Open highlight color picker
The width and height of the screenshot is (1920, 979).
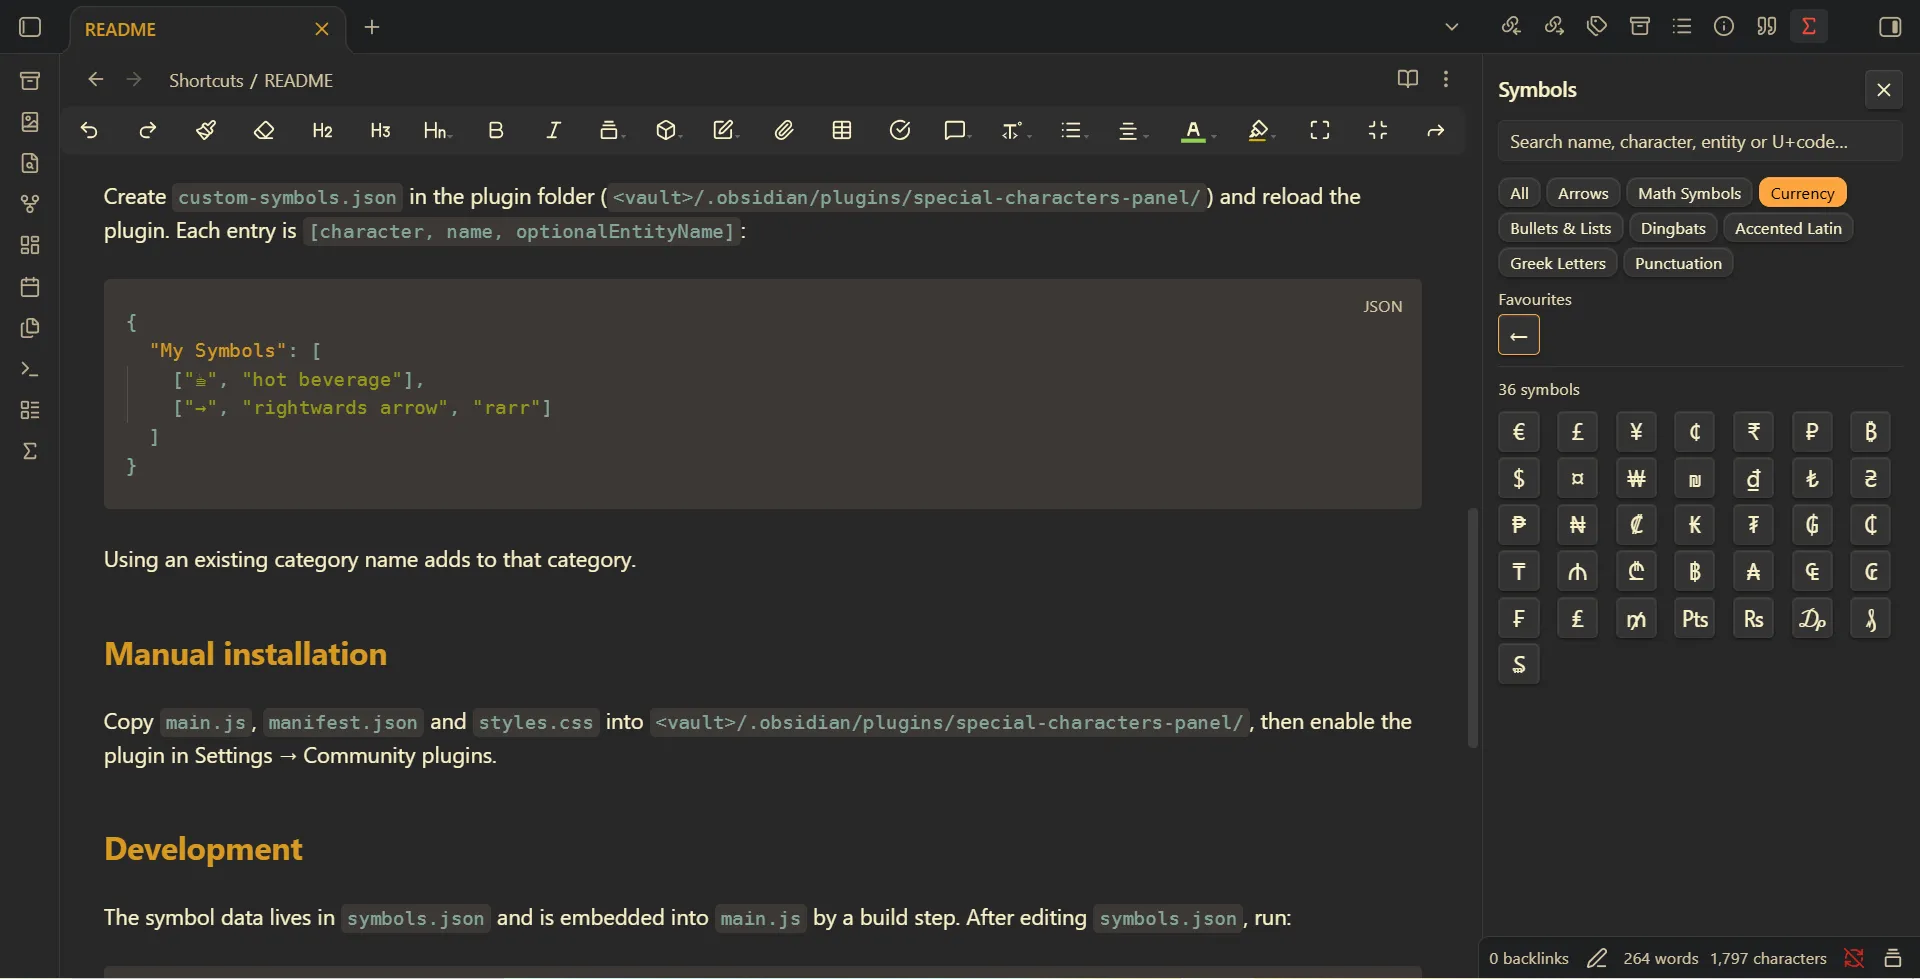coord(1261,131)
